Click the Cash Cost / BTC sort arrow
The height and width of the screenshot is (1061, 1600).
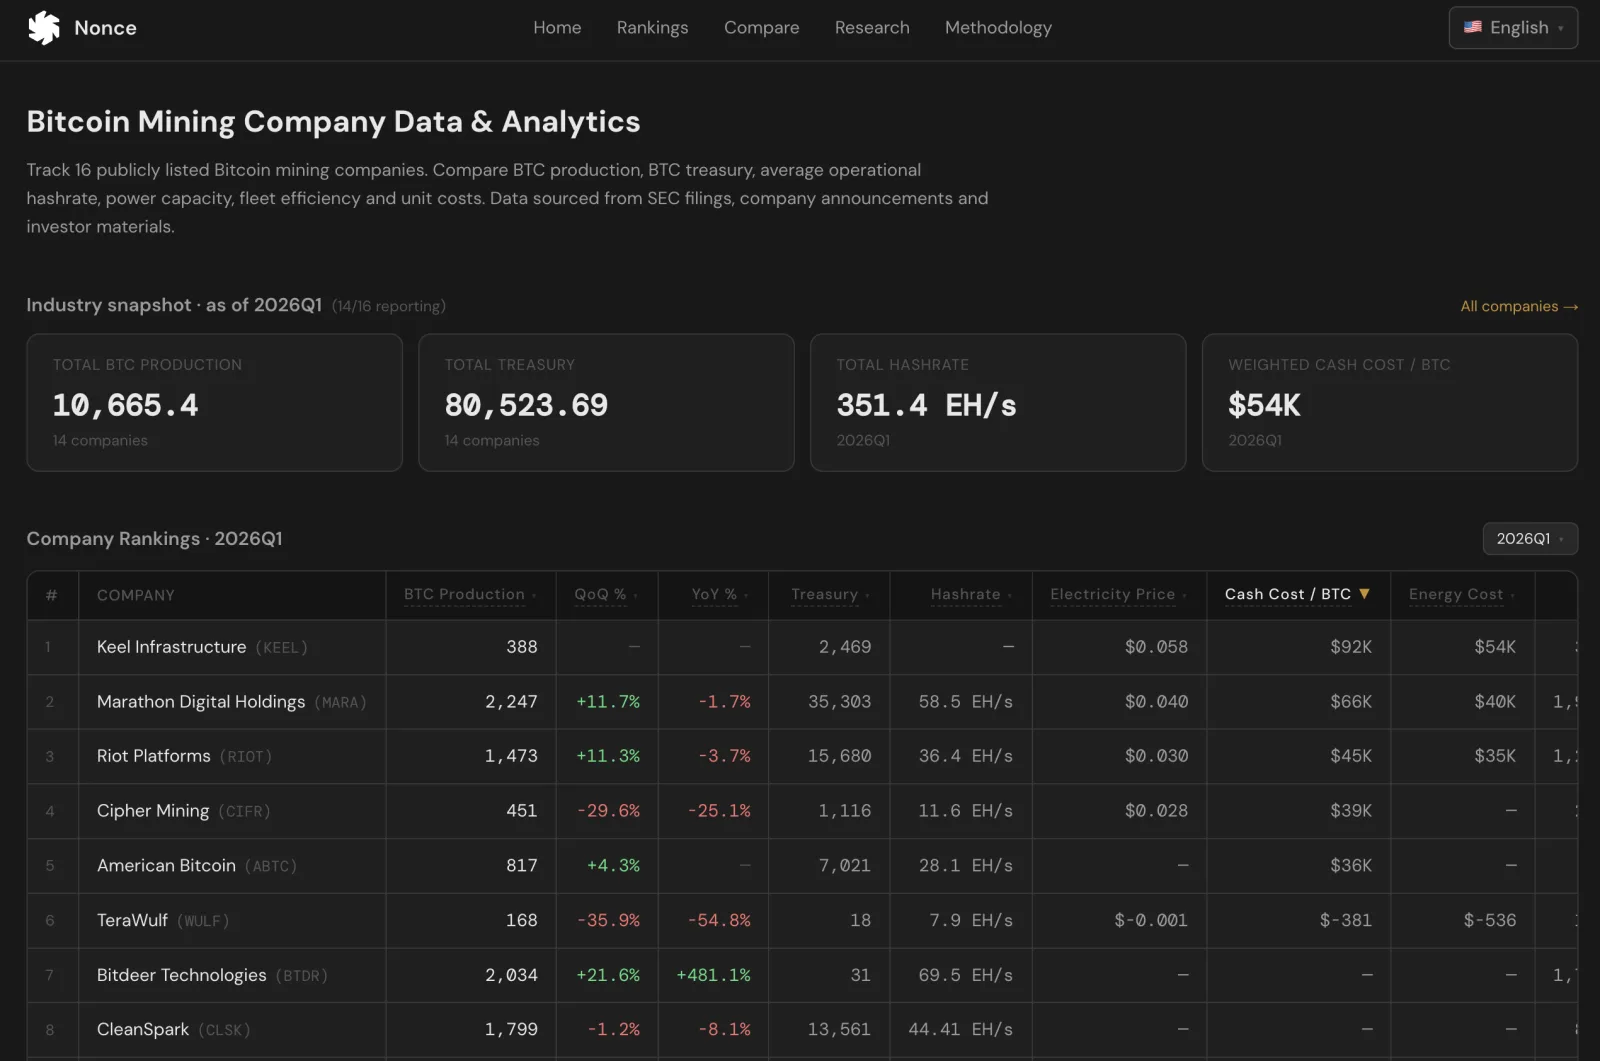pos(1364,594)
